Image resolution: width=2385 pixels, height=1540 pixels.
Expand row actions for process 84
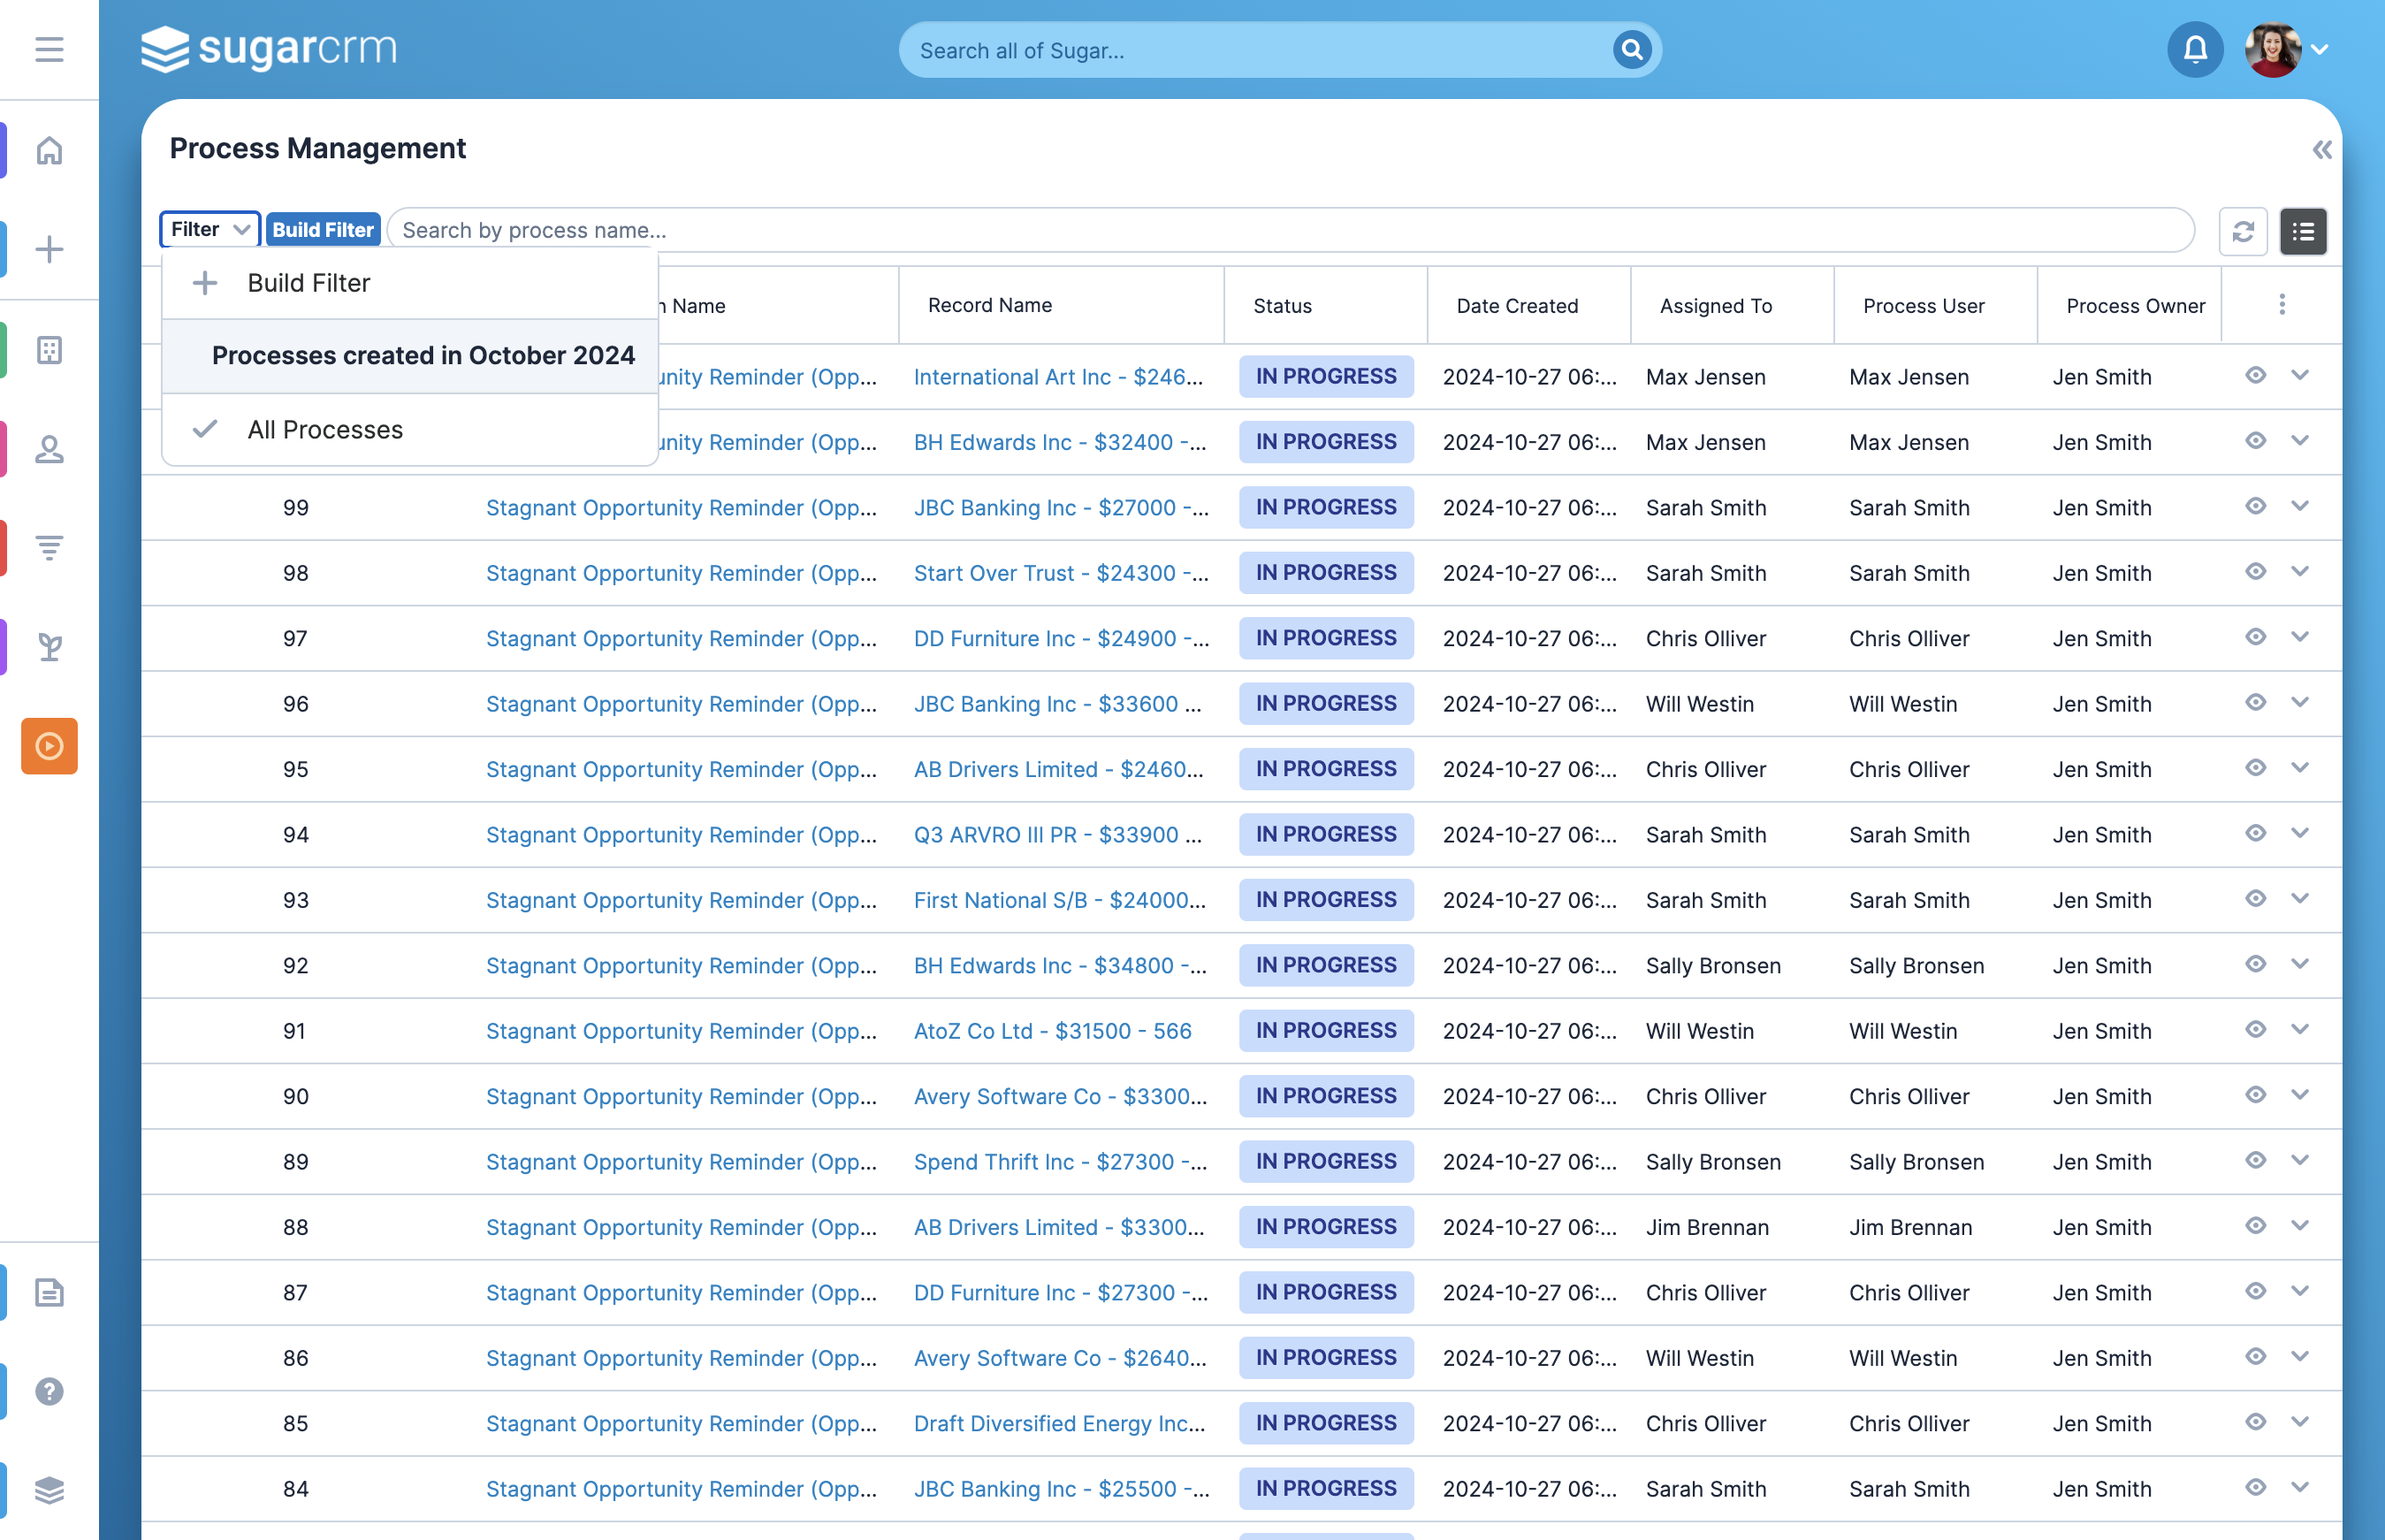point(2300,1487)
